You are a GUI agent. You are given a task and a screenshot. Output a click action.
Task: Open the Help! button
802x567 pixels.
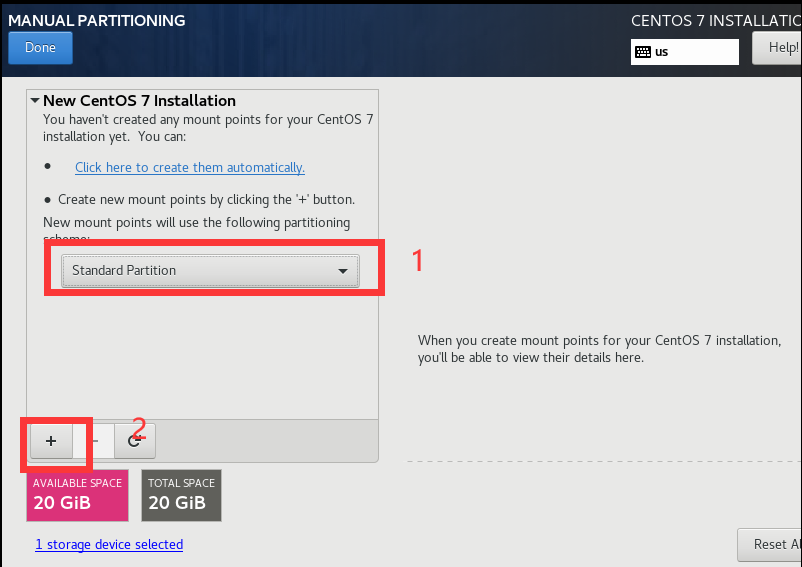point(777,48)
